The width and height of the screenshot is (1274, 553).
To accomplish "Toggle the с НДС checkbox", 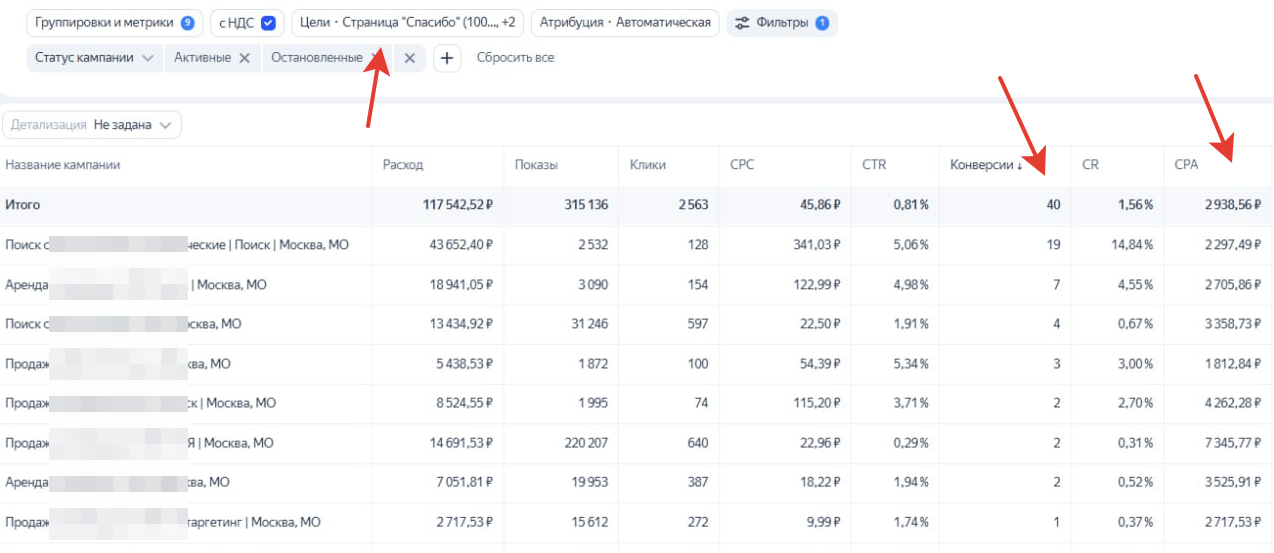I will pos(268,22).
